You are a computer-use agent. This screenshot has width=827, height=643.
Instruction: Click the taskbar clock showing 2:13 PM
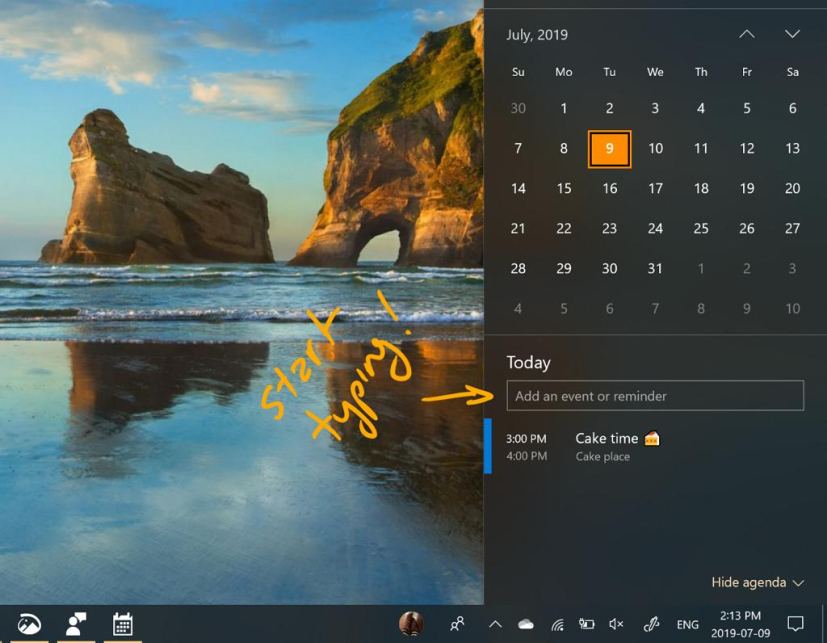point(741,624)
